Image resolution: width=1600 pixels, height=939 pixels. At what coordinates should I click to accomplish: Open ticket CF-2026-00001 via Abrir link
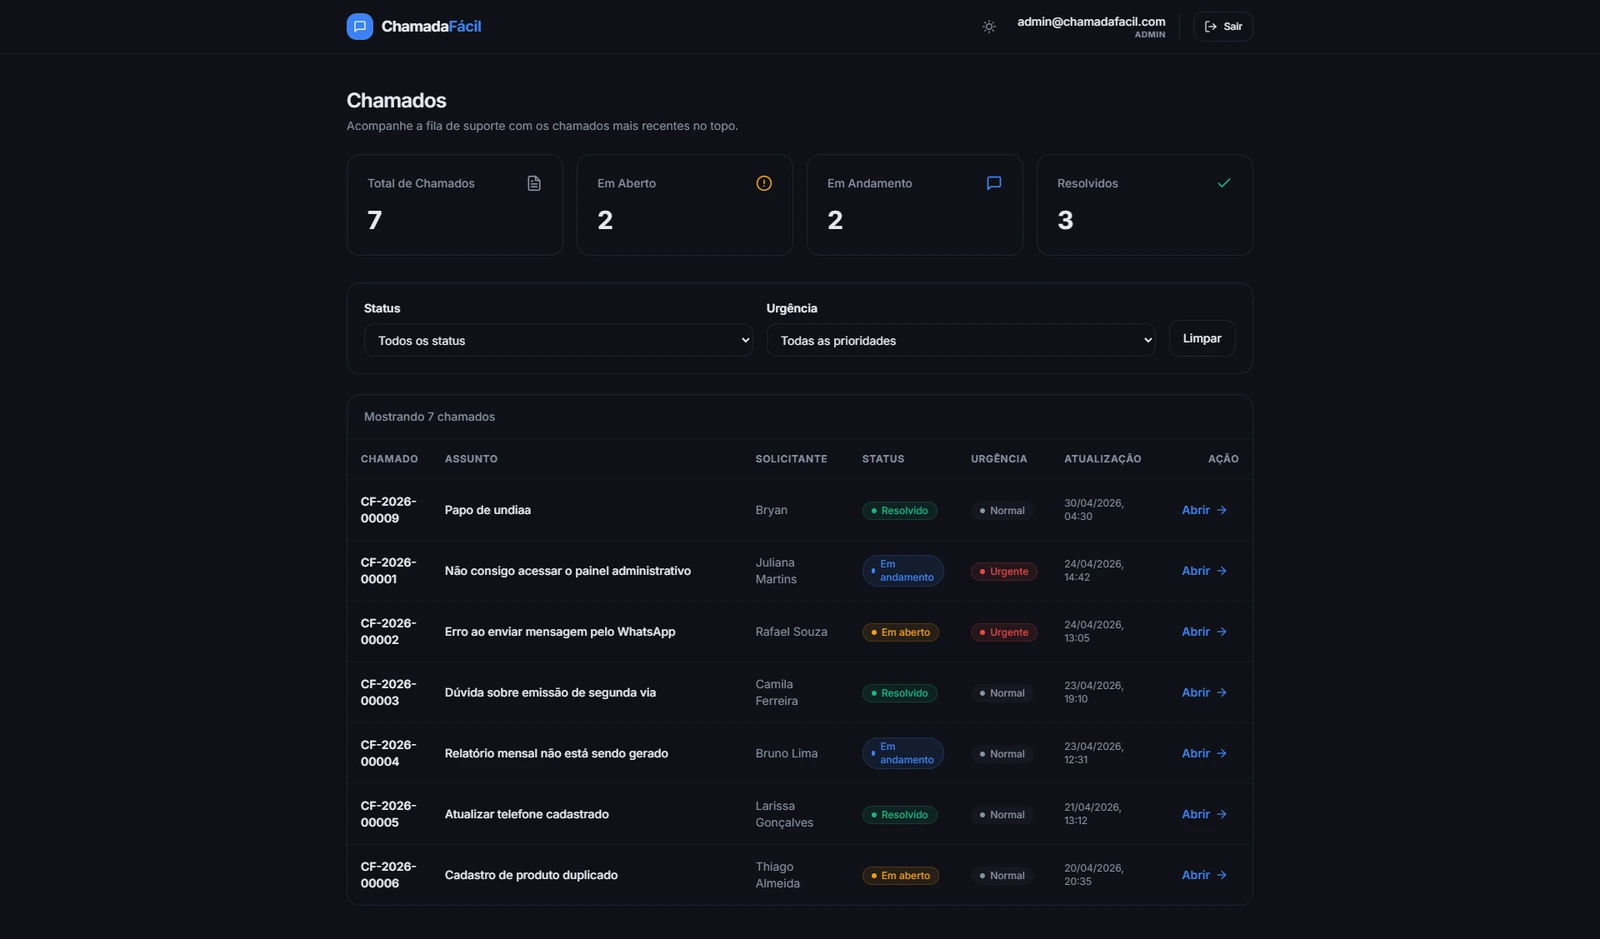pyautogui.click(x=1204, y=571)
